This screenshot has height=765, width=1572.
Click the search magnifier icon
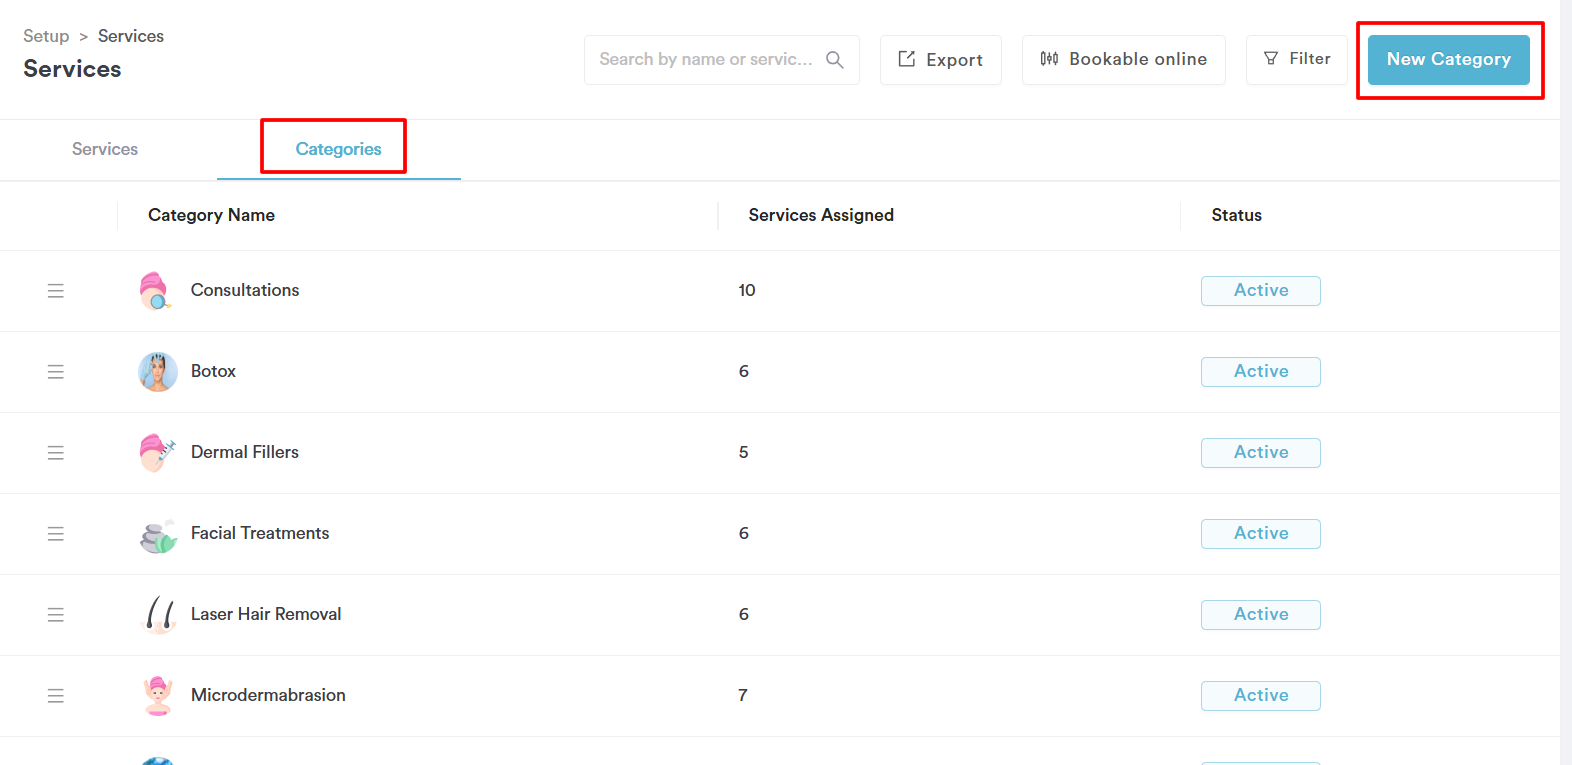pyautogui.click(x=835, y=60)
